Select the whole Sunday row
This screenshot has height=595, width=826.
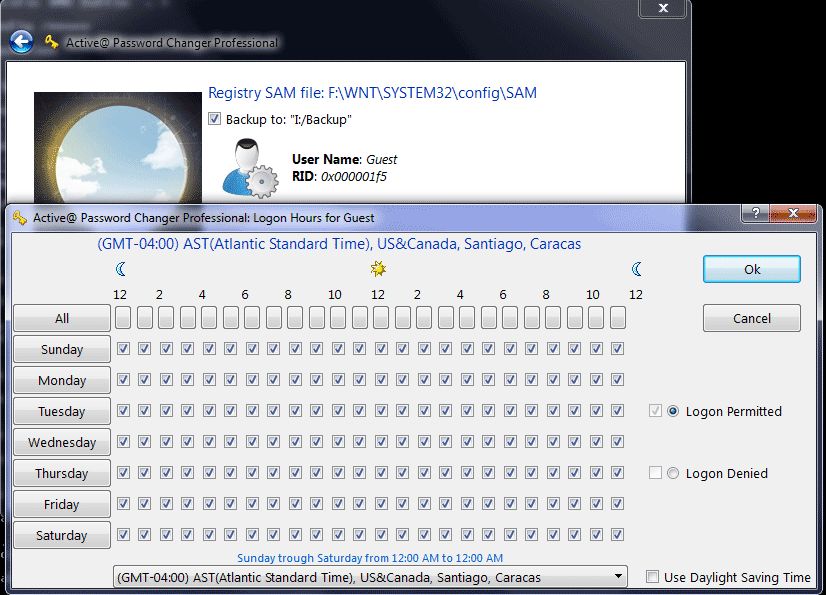(62, 349)
